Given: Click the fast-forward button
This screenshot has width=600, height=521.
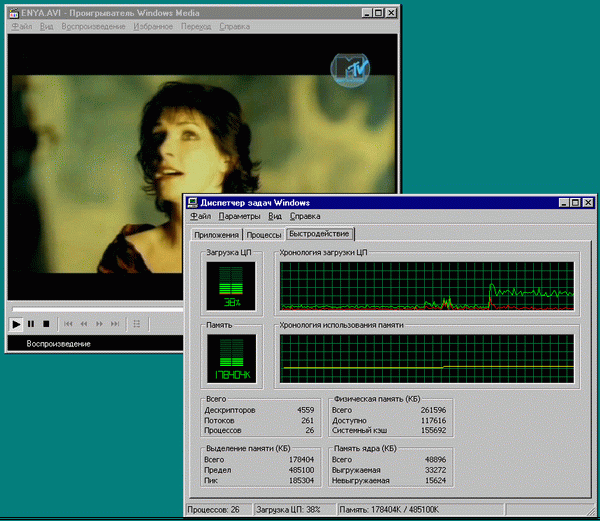Looking at the screenshot, I should [x=100, y=324].
